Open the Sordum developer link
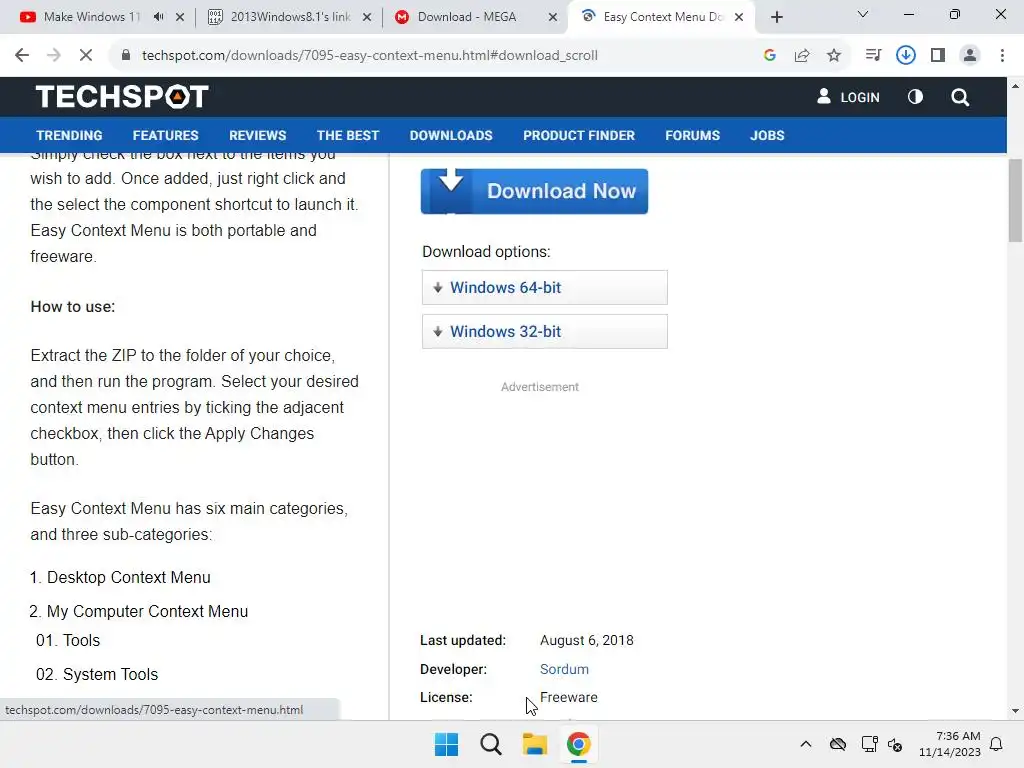Screen dimensions: 1024x768 (x=564, y=669)
